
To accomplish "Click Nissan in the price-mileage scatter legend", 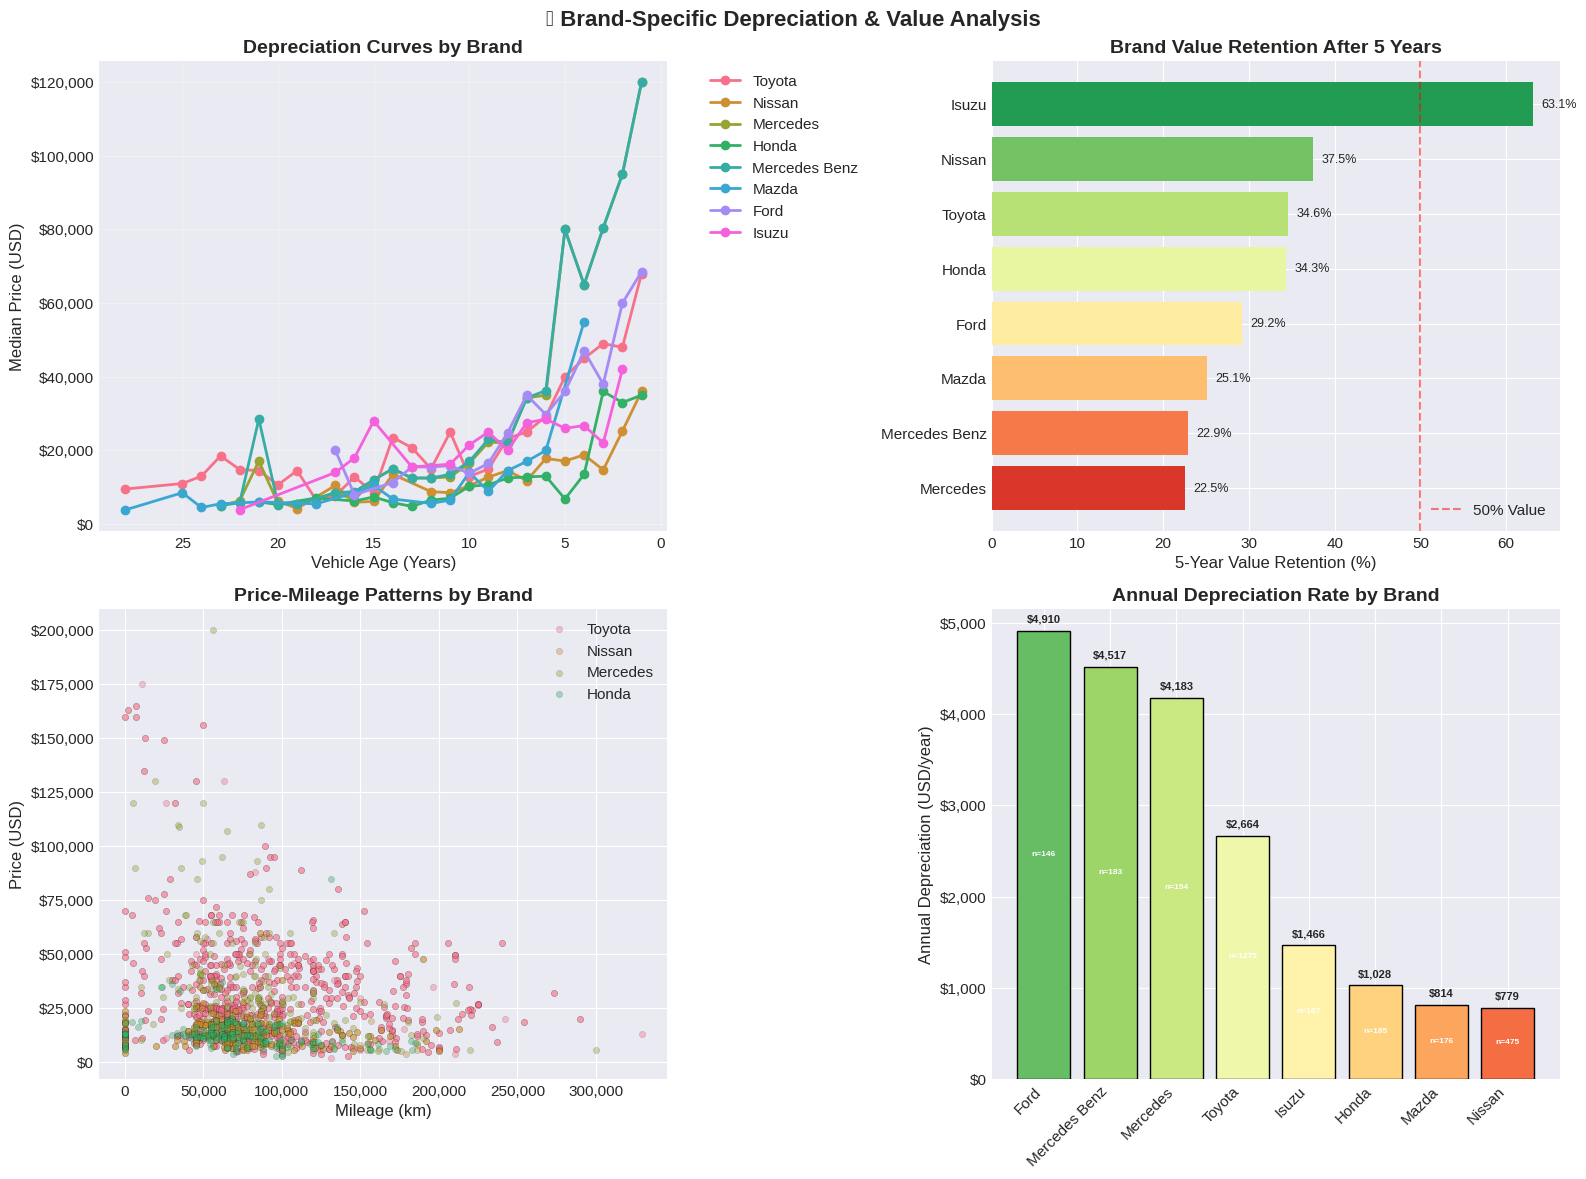I will click(594, 651).
